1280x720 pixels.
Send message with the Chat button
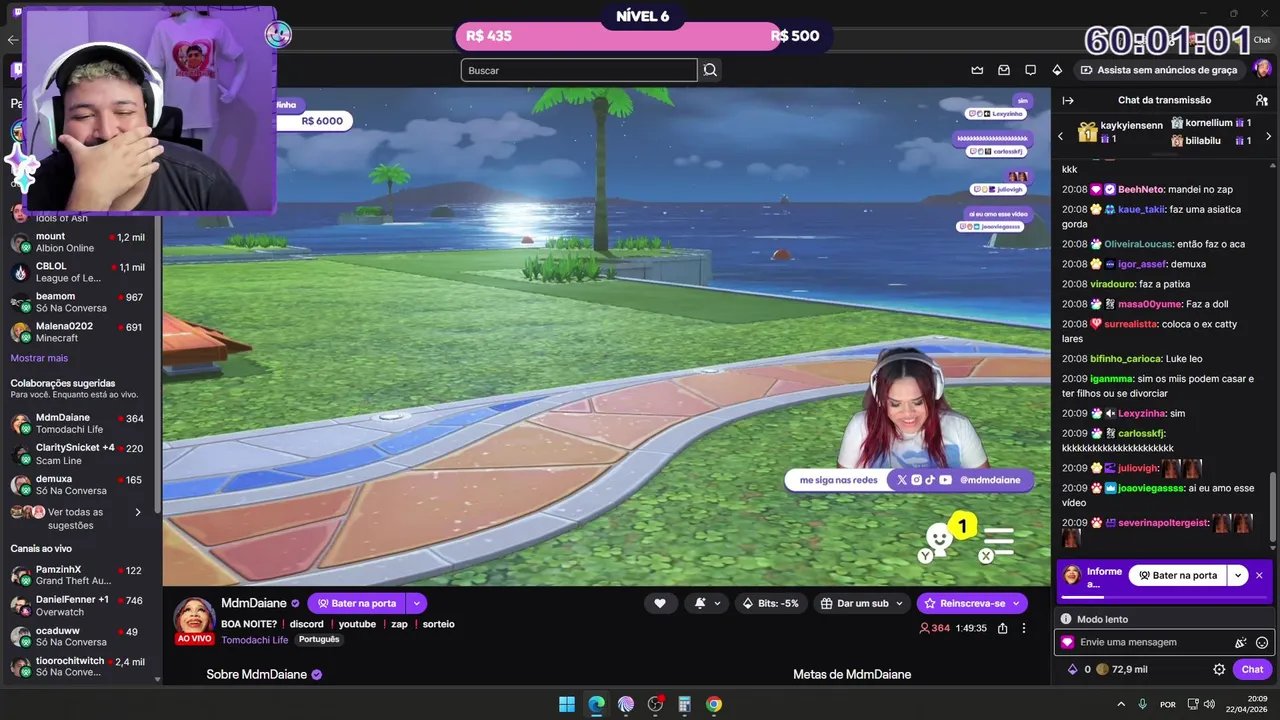[x=1252, y=669]
